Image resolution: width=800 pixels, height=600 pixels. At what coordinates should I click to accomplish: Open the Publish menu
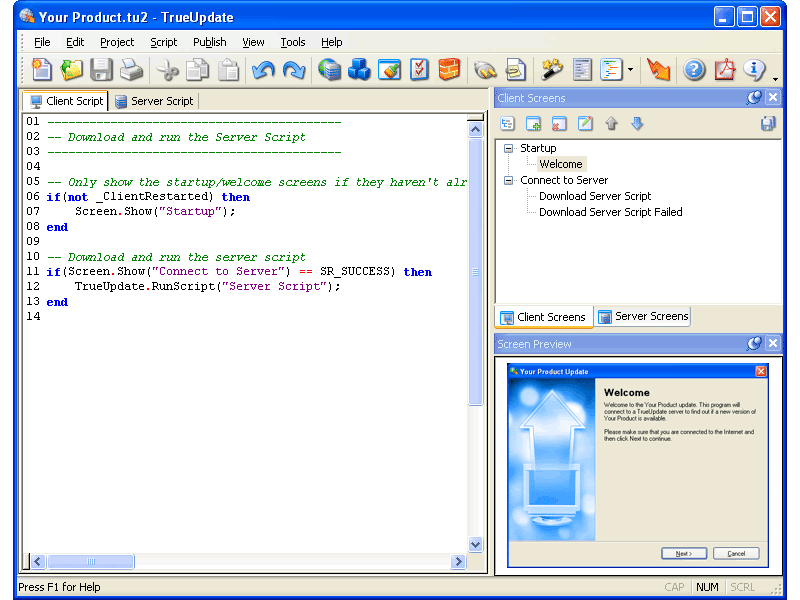209,42
